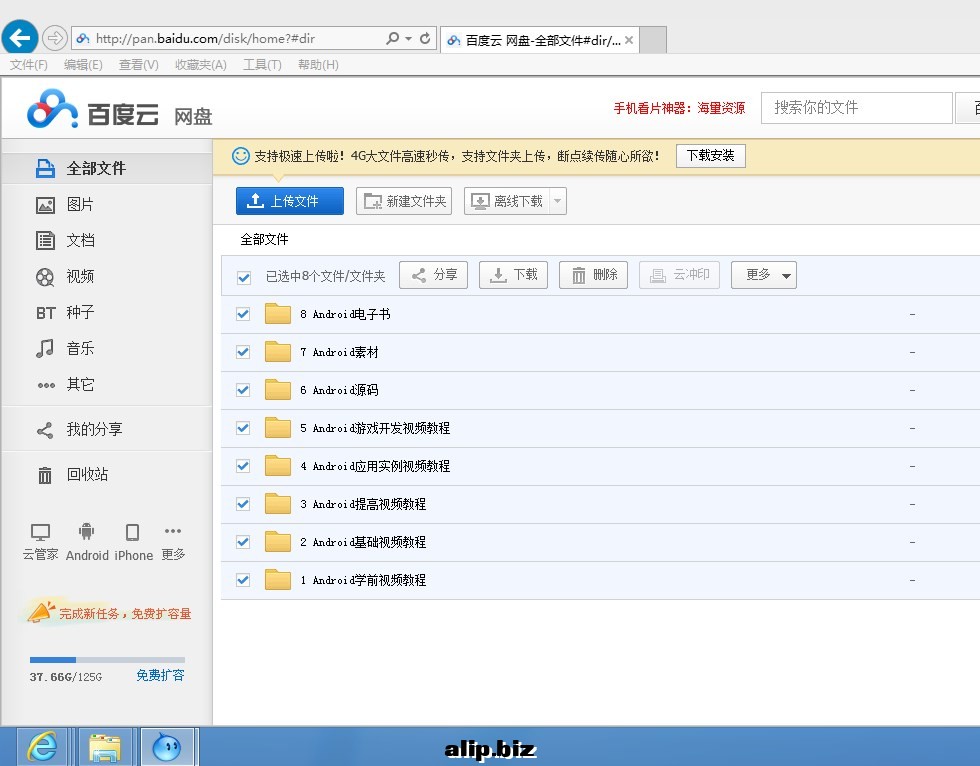
Task: Click the 免费扩容 link
Action: [160, 676]
